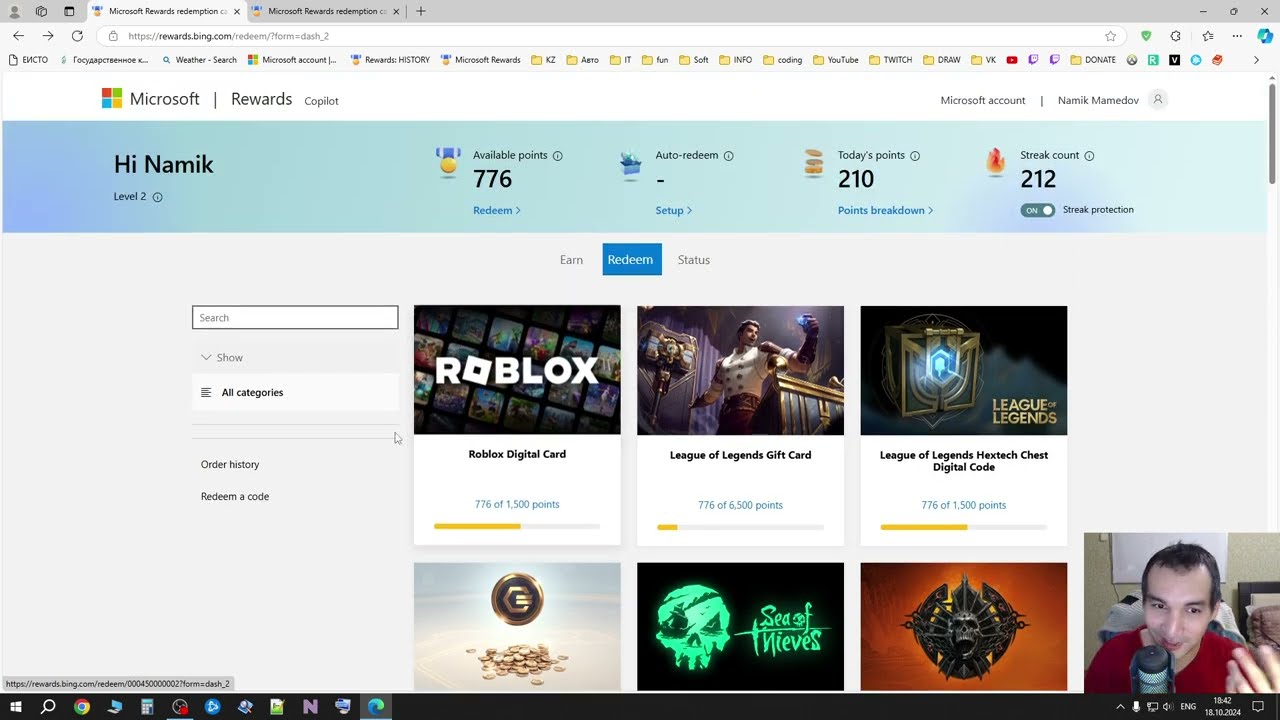Open Calculator from the taskbar
1280x720 pixels.
click(147, 707)
